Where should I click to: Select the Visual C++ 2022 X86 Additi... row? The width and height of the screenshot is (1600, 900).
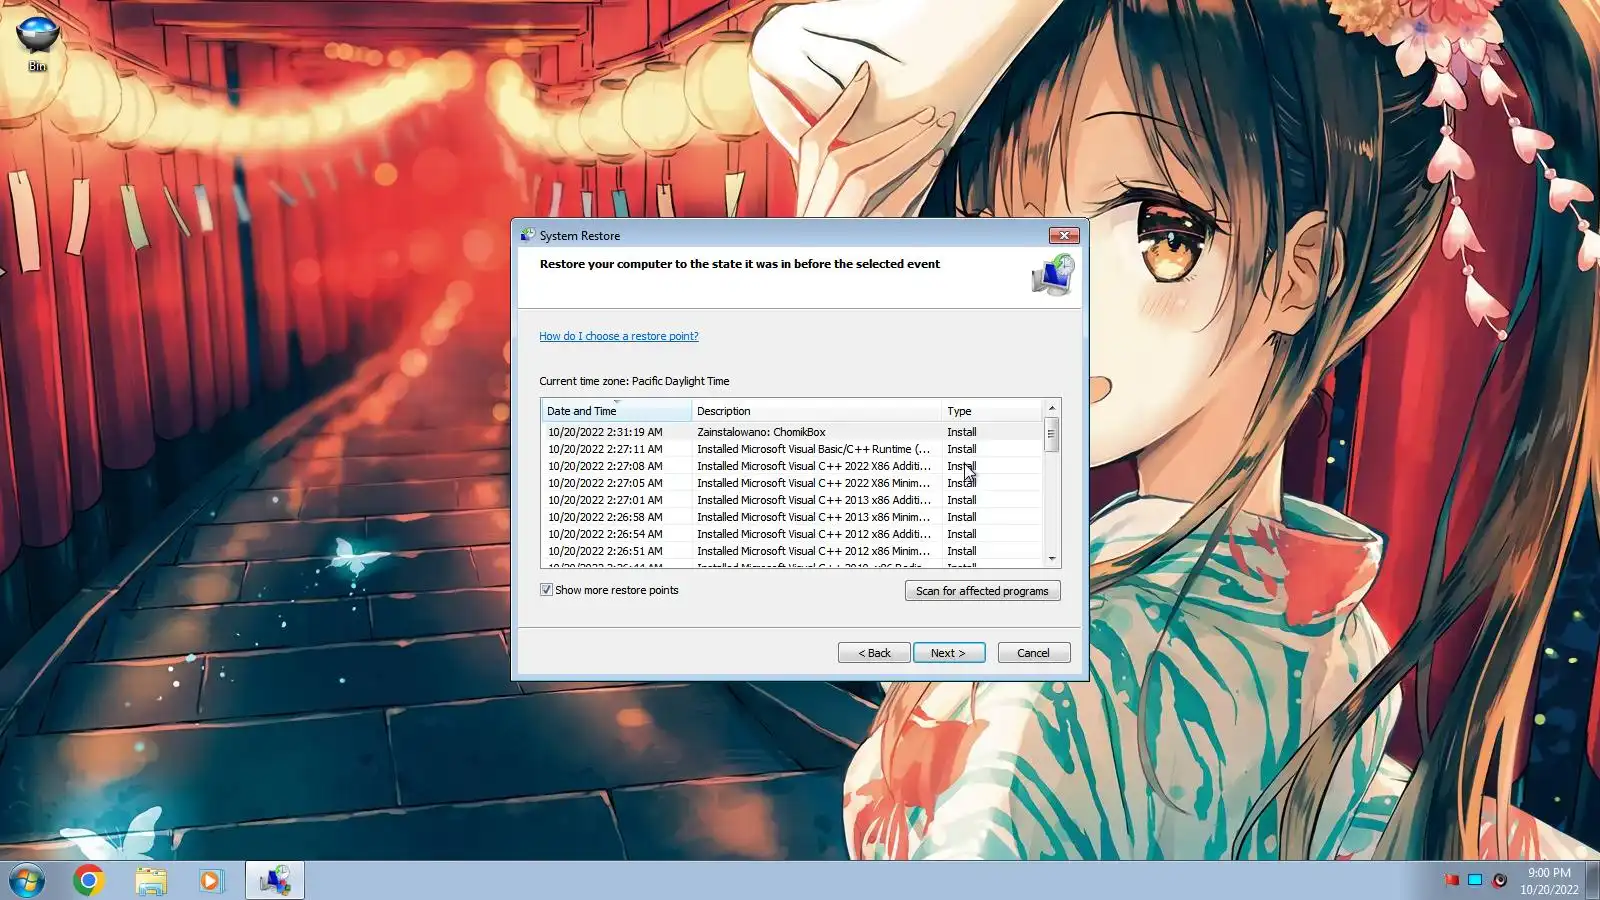[791, 466]
